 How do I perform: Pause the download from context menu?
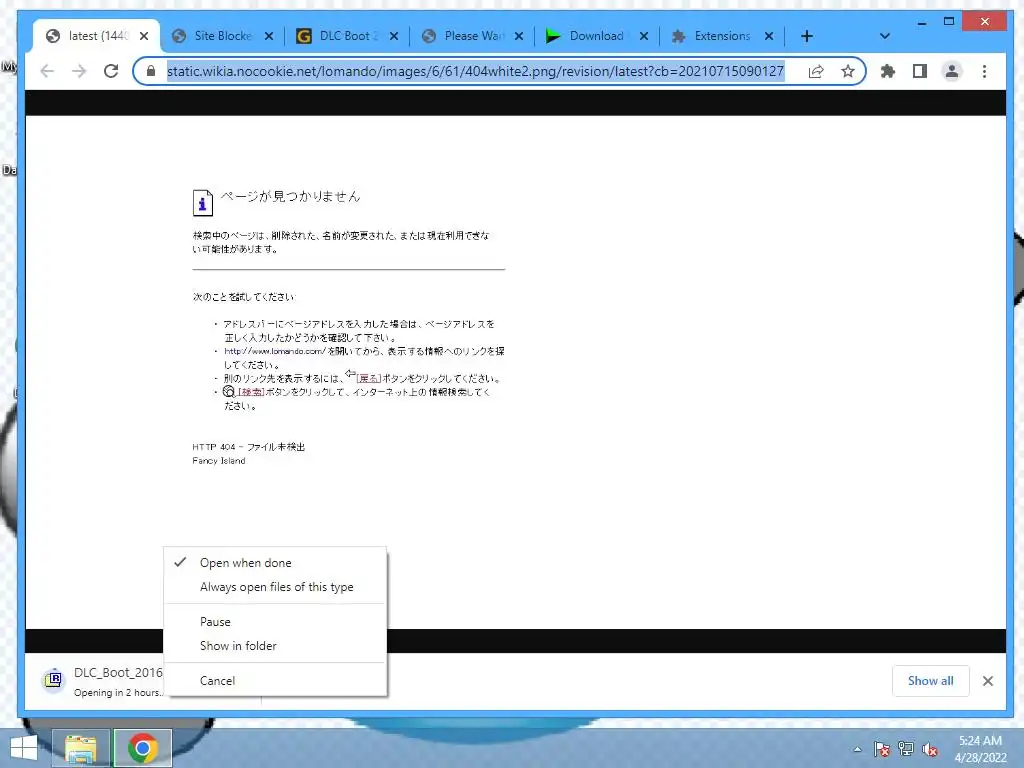coord(275,622)
